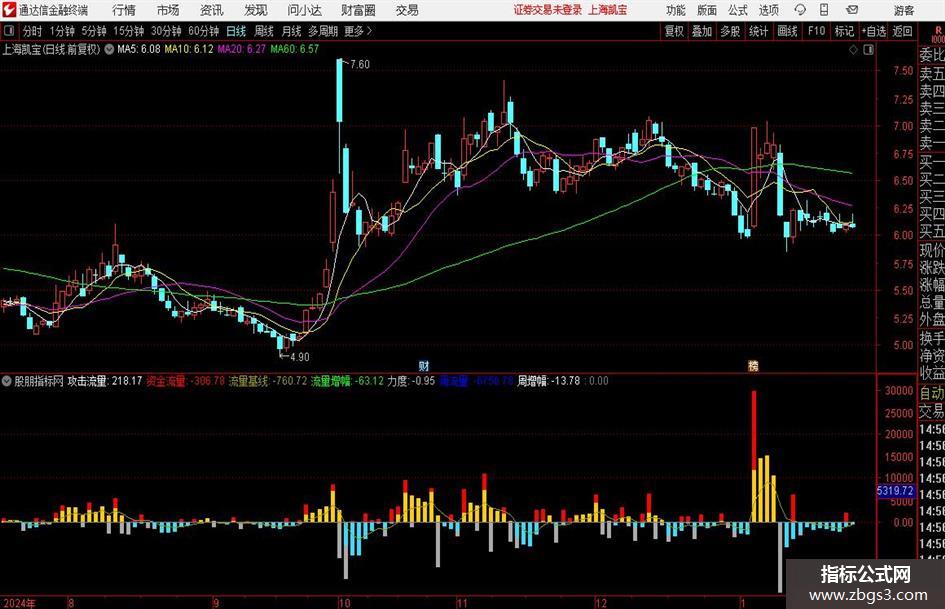The width and height of the screenshot is (945, 609).
Task: Switch to 5分钟 period tab
Action: click(94, 31)
